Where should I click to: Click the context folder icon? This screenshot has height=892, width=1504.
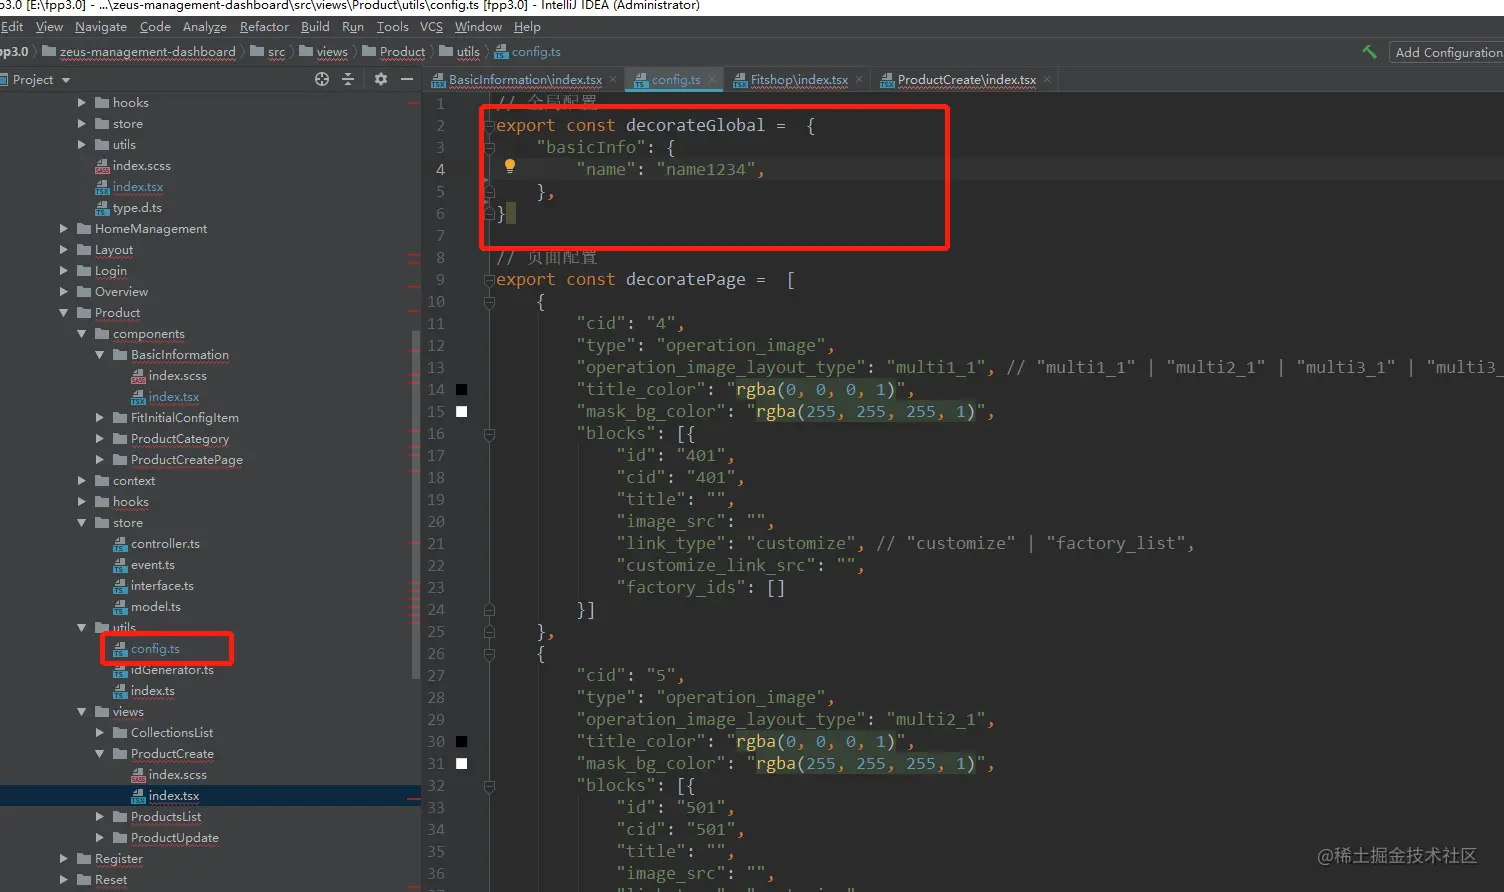pyautogui.click(x=102, y=481)
